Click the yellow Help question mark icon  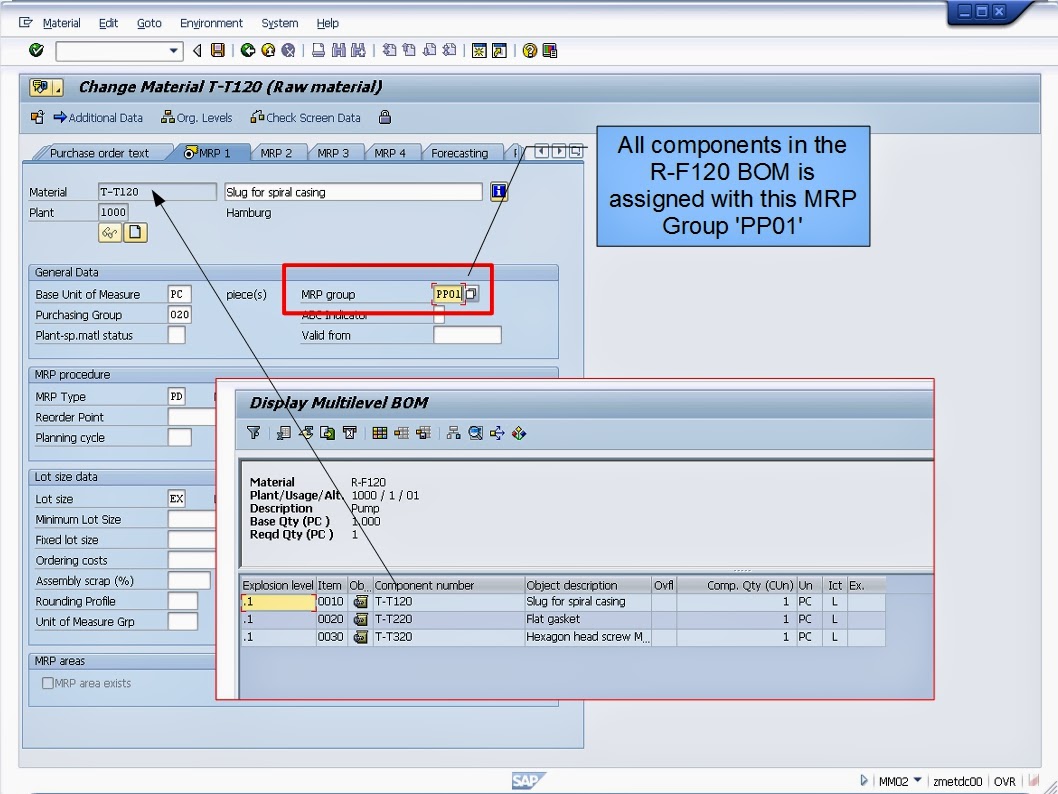(530, 51)
